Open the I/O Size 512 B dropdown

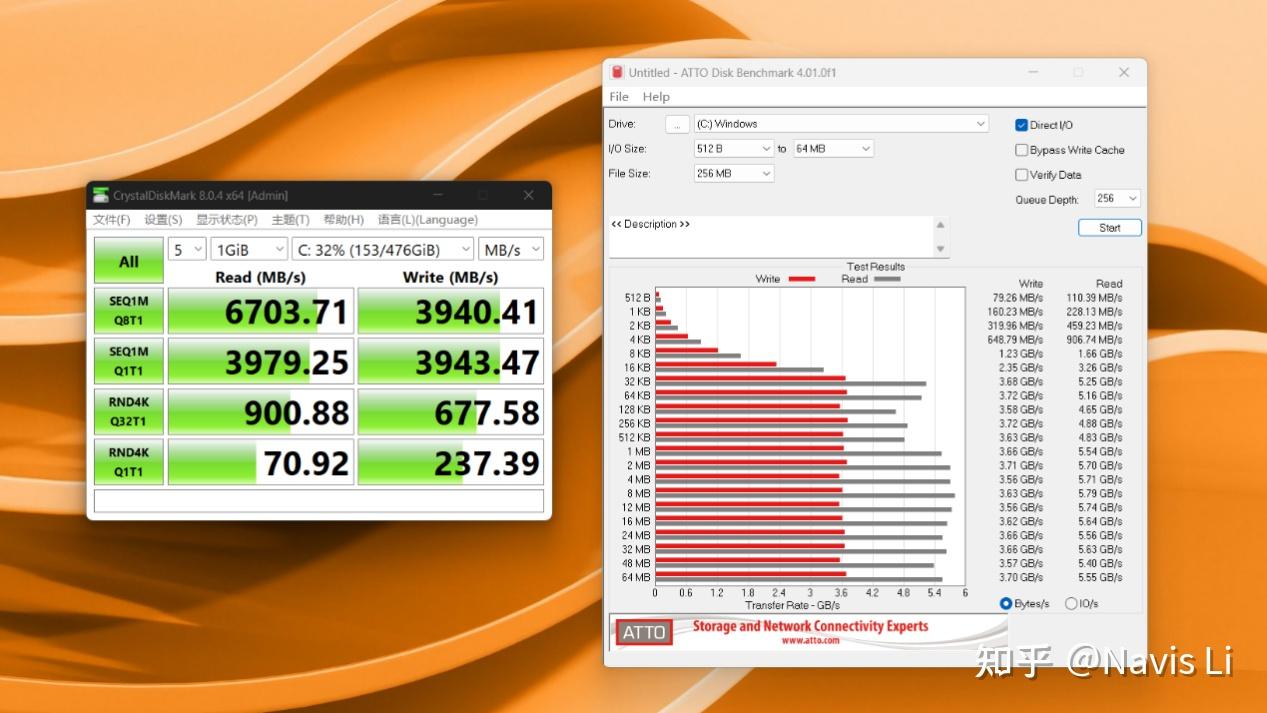734,148
